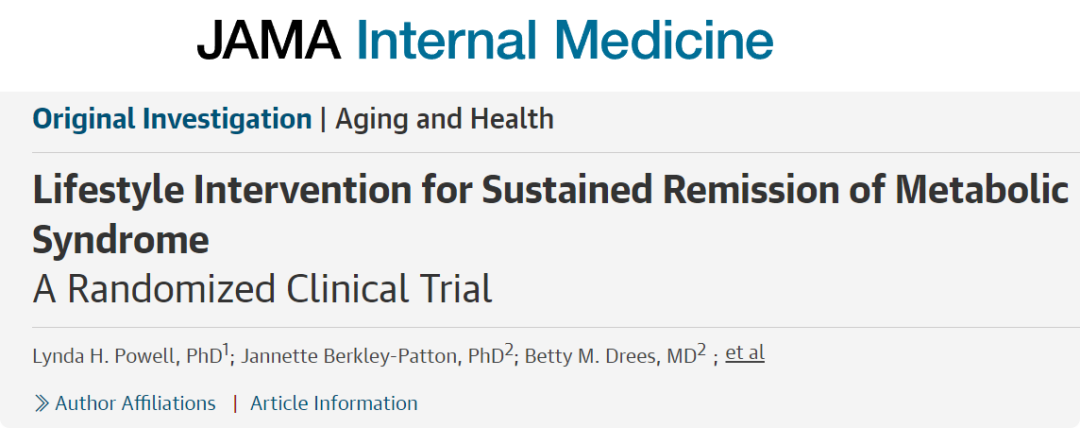Expand the Author Affiliations section
Viewport: 1080px width, 428px height.
(135, 404)
